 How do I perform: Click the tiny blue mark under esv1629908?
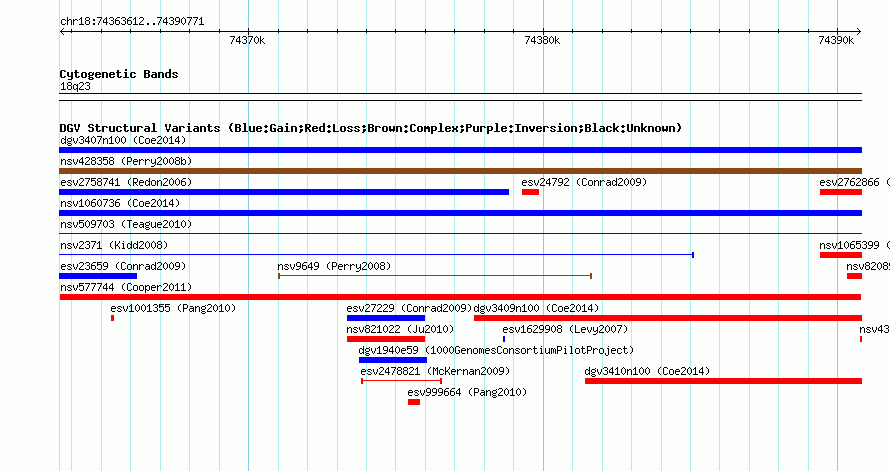(503, 339)
